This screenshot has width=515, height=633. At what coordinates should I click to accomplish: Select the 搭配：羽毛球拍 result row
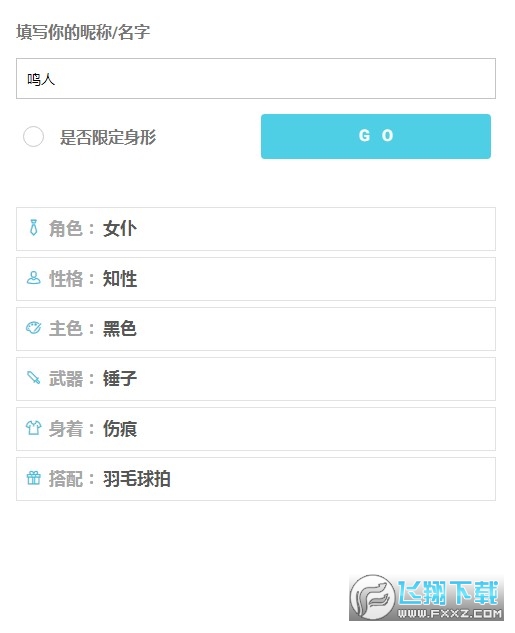pos(256,479)
